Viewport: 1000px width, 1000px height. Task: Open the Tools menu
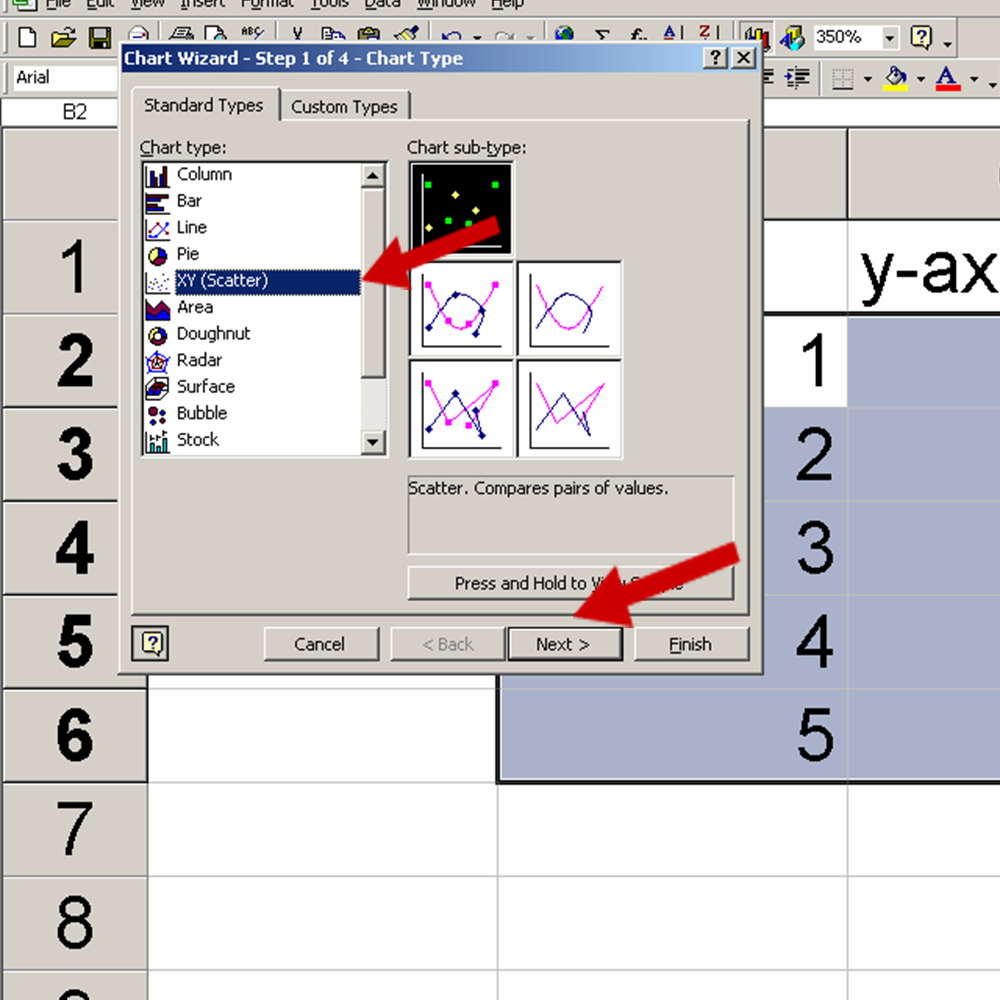coord(329,4)
